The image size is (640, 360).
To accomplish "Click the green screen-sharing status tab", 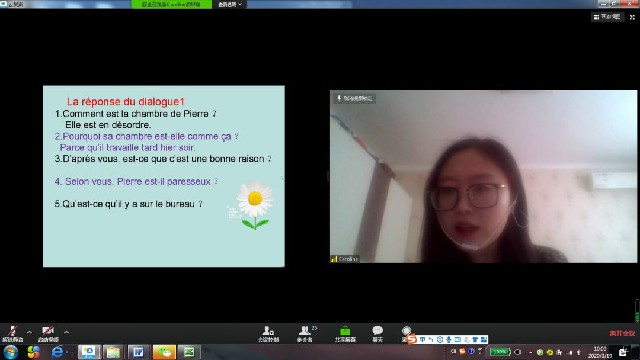I will pos(171,4).
